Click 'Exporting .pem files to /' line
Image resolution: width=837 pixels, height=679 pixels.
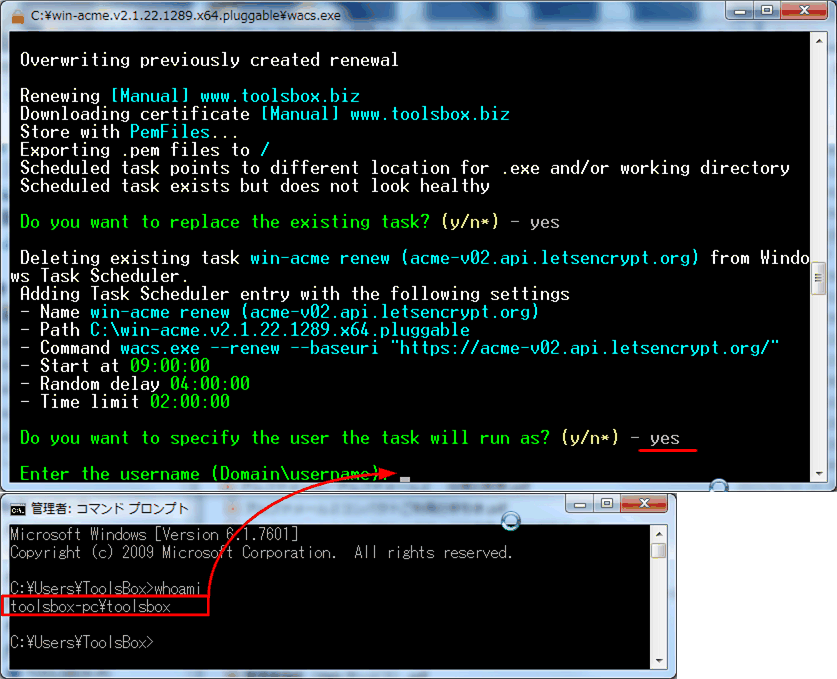click(145, 150)
